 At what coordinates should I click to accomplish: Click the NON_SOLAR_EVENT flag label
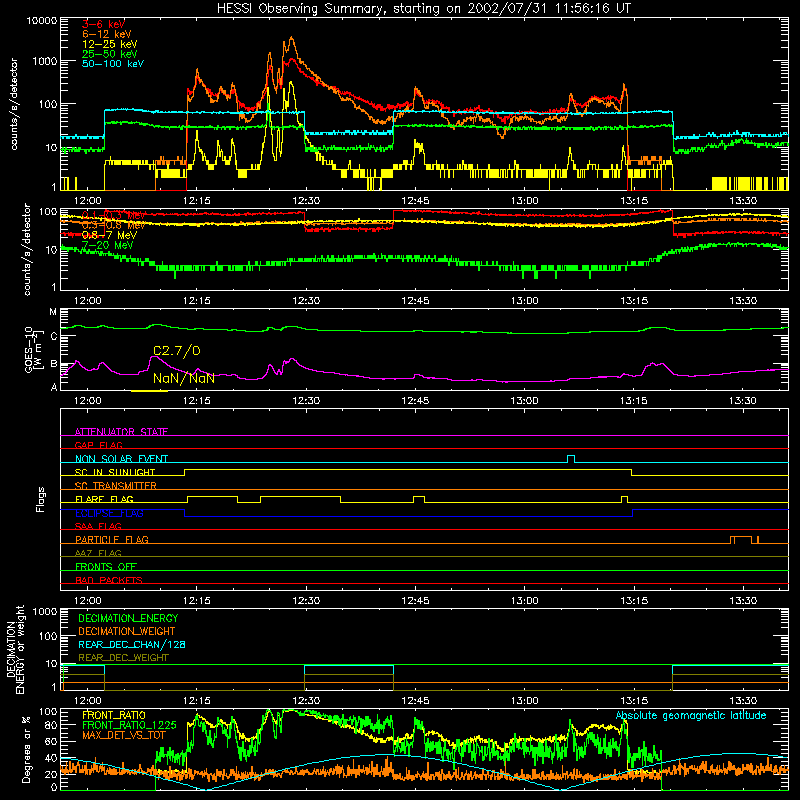(x=121, y=459)
